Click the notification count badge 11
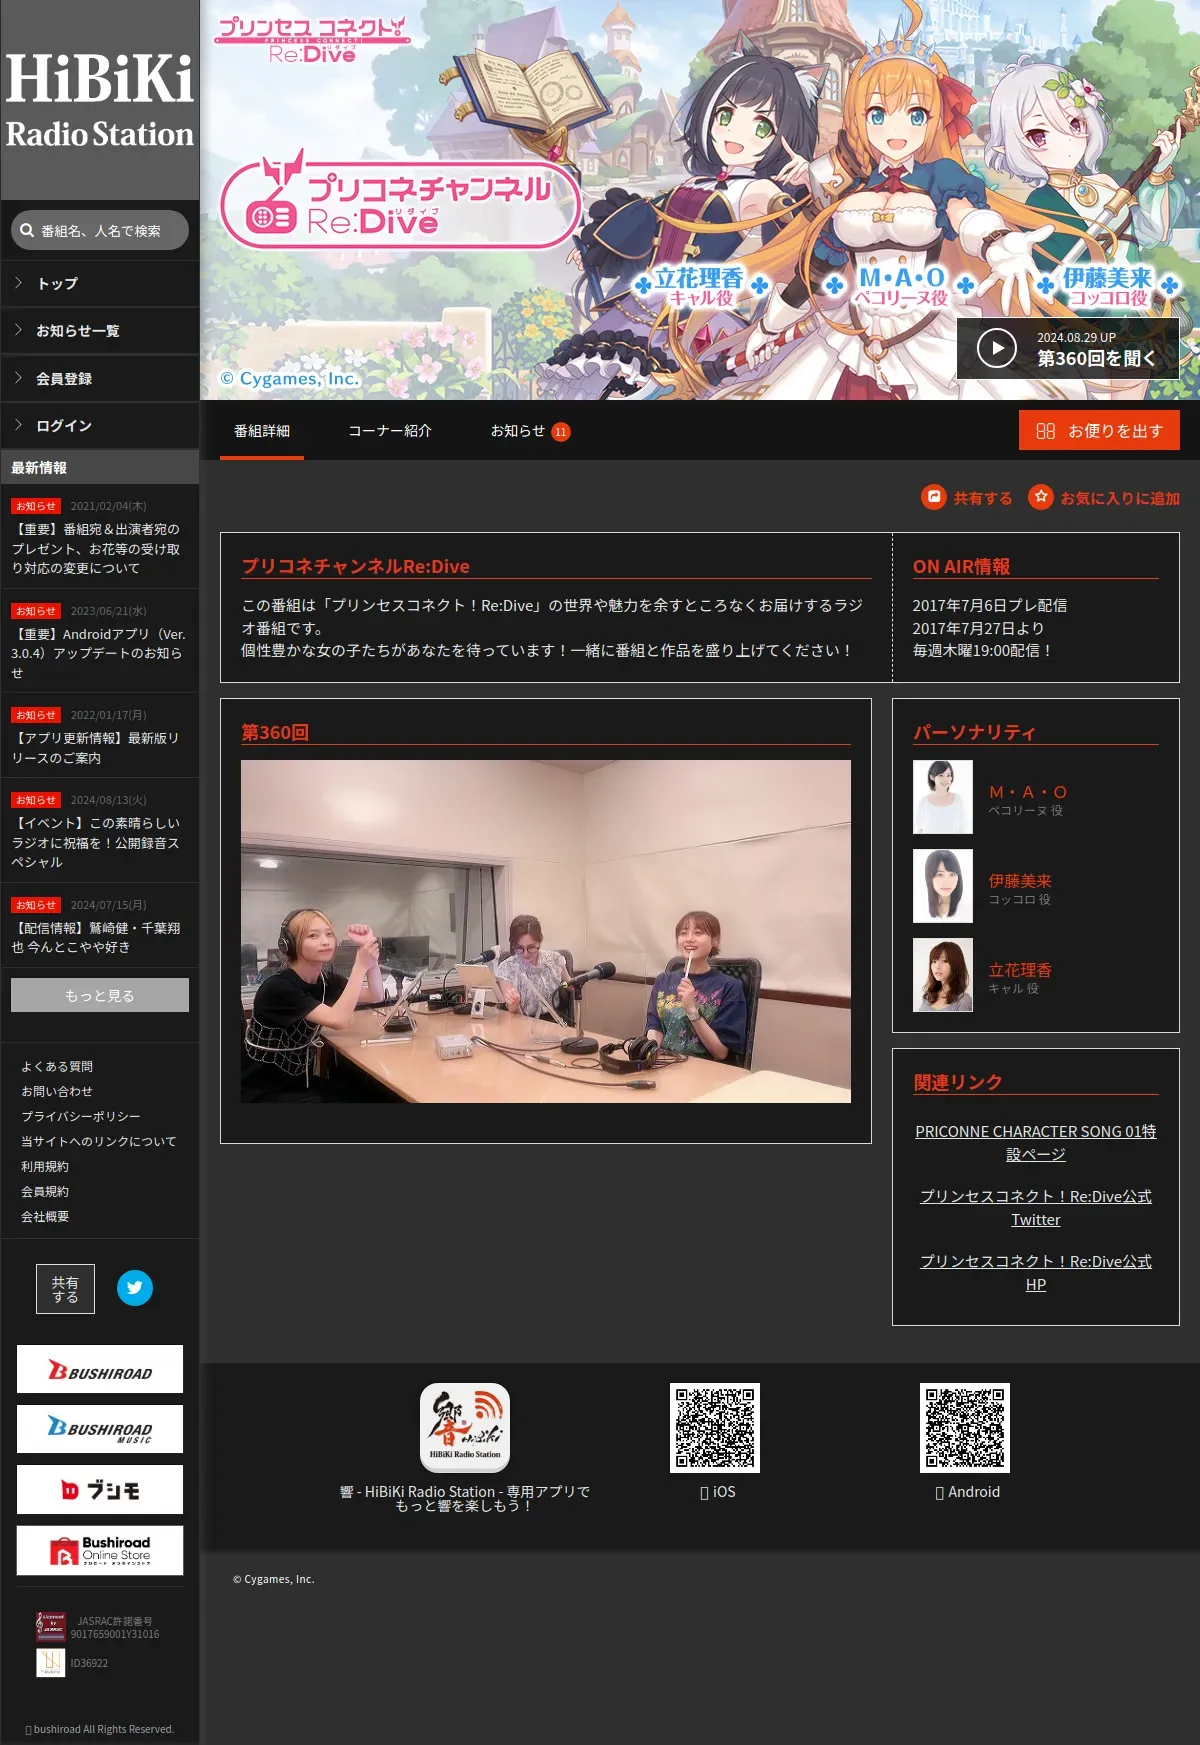 coord(561,432)
